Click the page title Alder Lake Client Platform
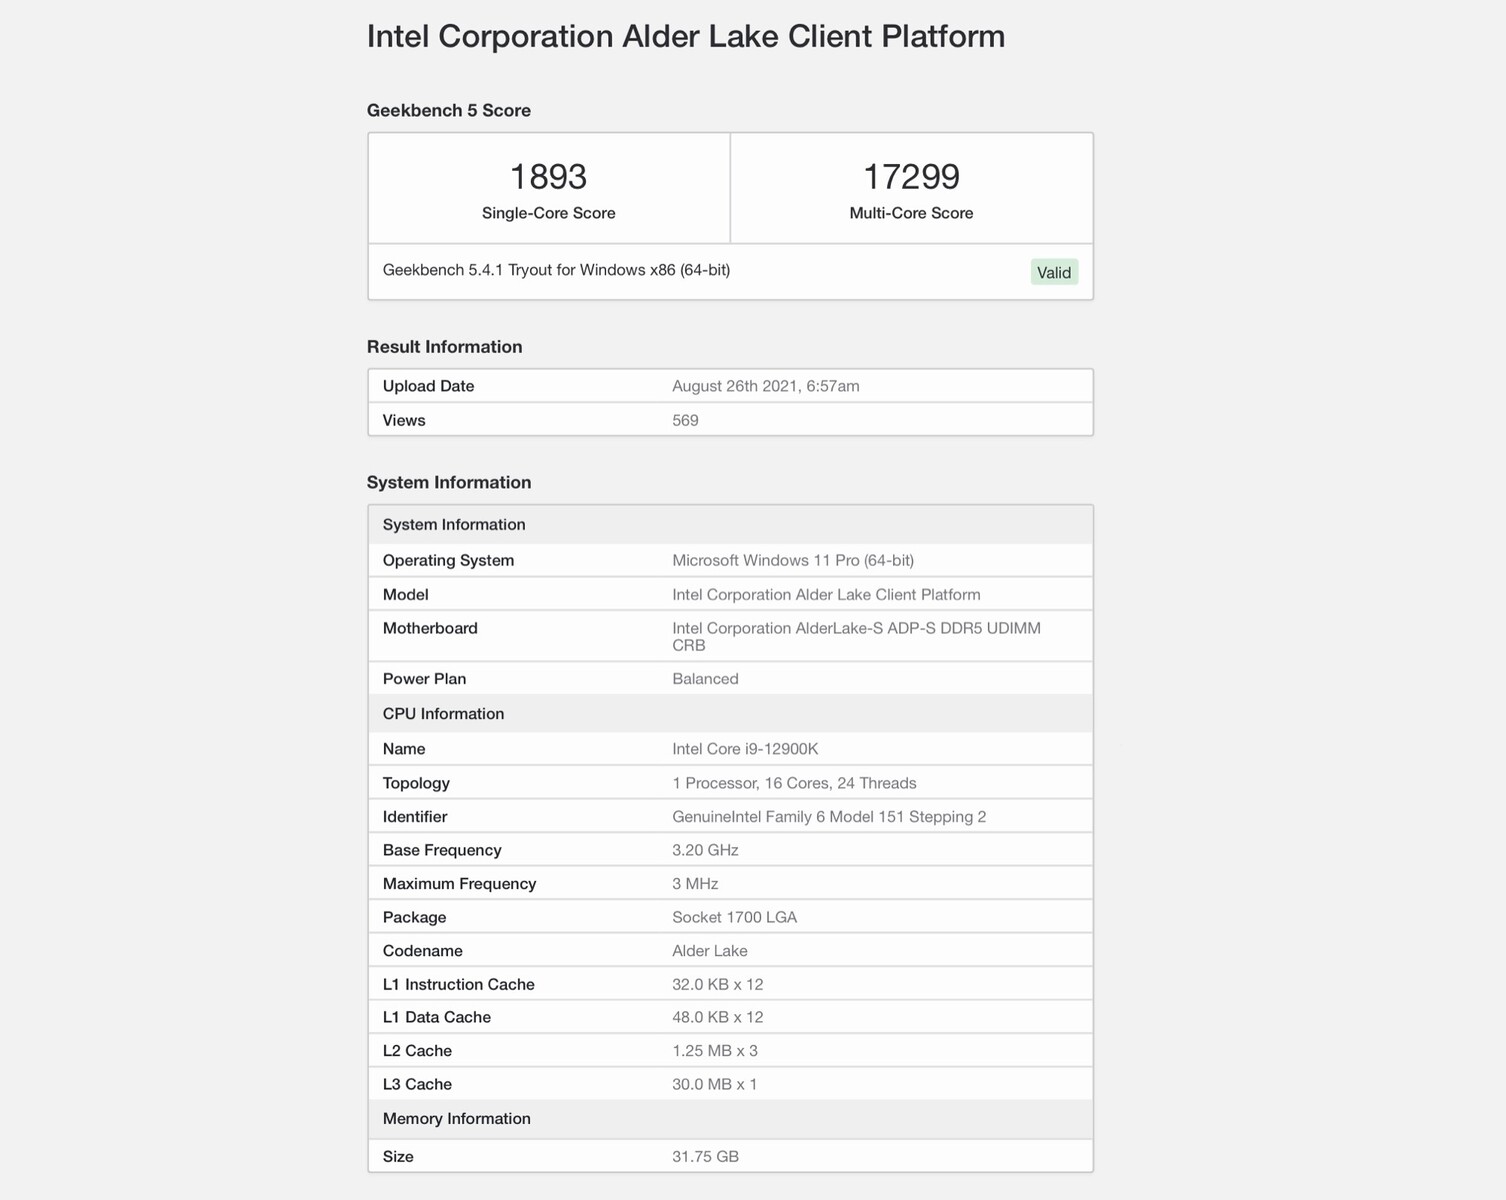This screenshot has height=1200, width=1506. click(x=685, y=36)
